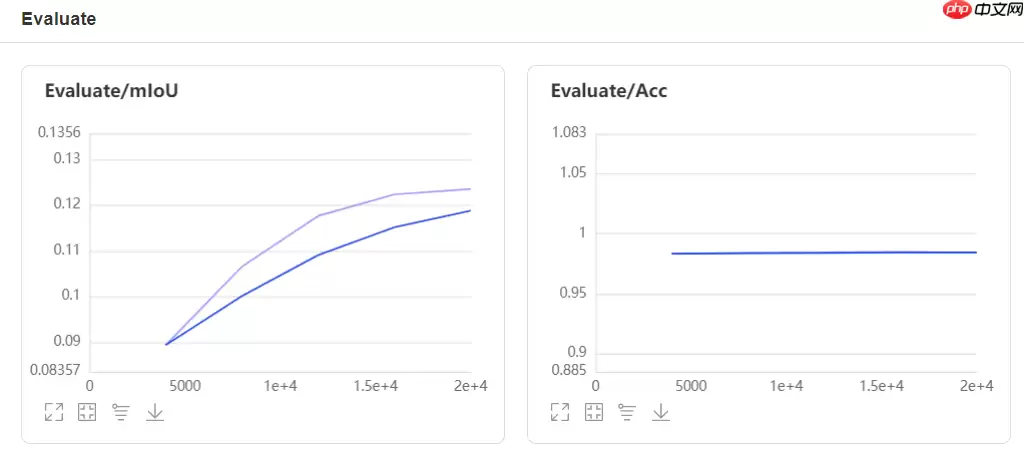This screenshot has width=1024, height=463.
Task: Click the Evaluate/mIoU chart title
Action: click(111, 91)
